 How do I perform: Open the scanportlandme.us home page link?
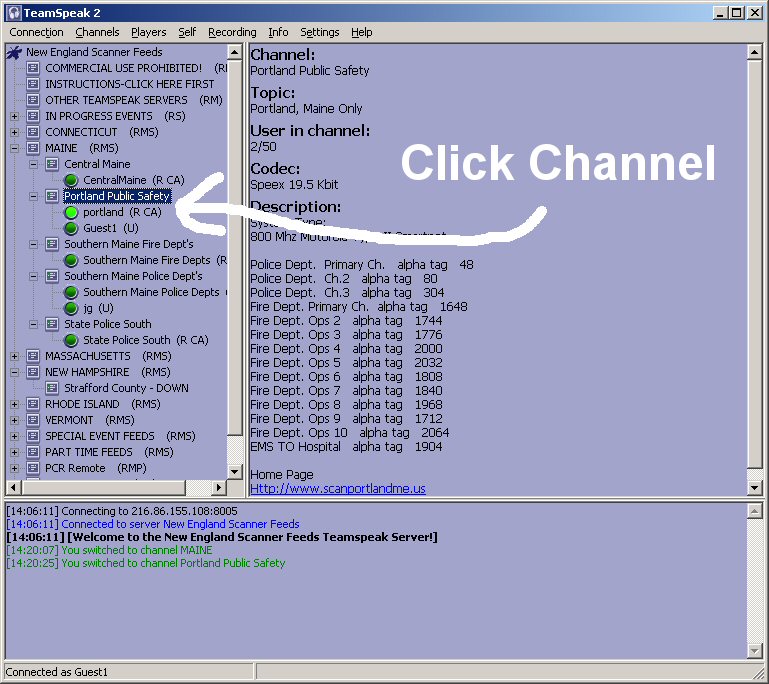coord(338,489)
